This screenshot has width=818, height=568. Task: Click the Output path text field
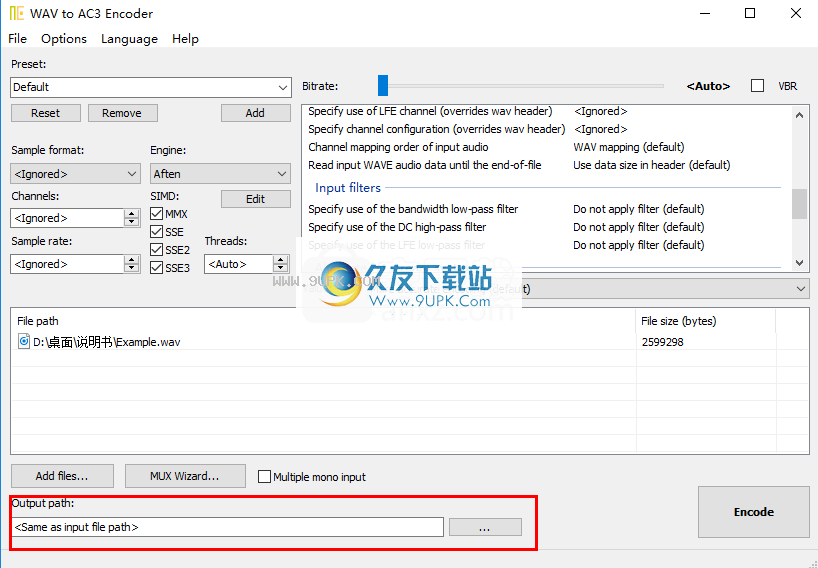pyautogui.click(x=227, y=527)
